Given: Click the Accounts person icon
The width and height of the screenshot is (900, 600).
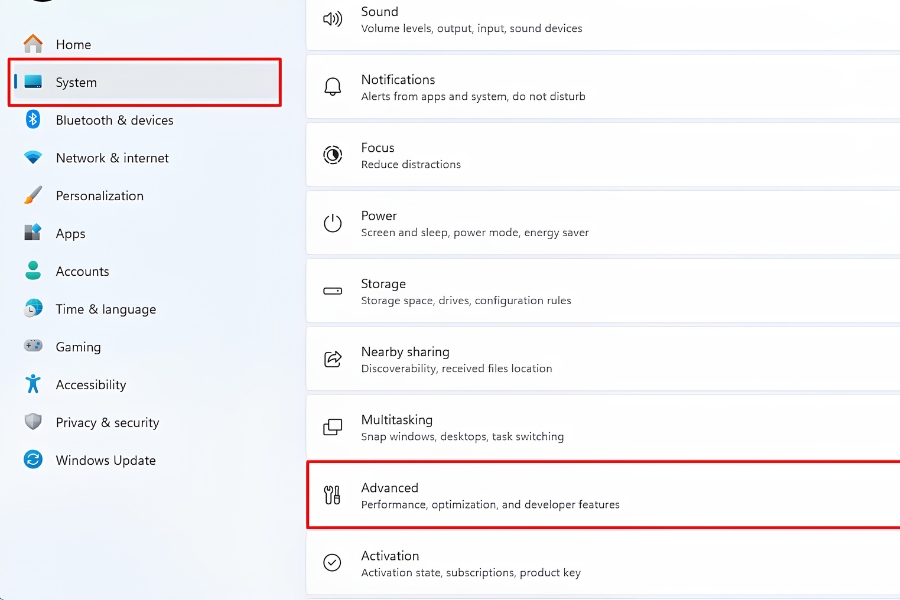Looking at the screenshot, I should [x=33, y=270].
